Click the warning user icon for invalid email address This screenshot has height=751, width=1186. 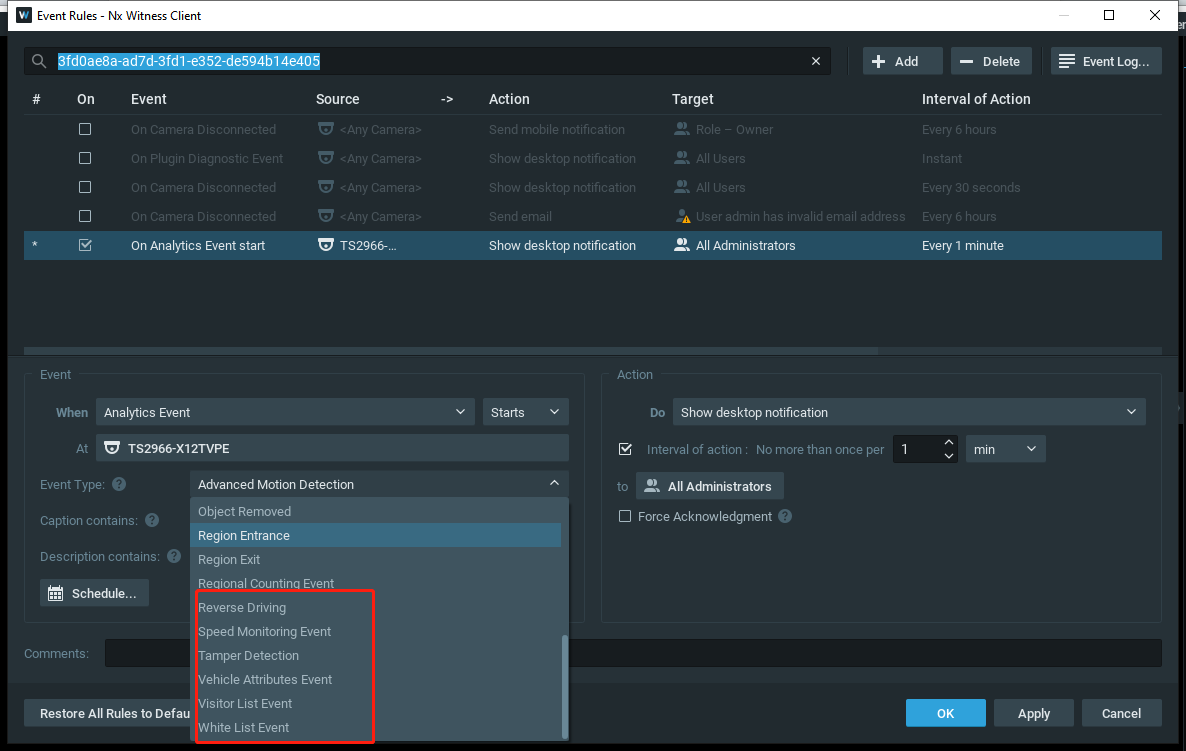(682, 217)
